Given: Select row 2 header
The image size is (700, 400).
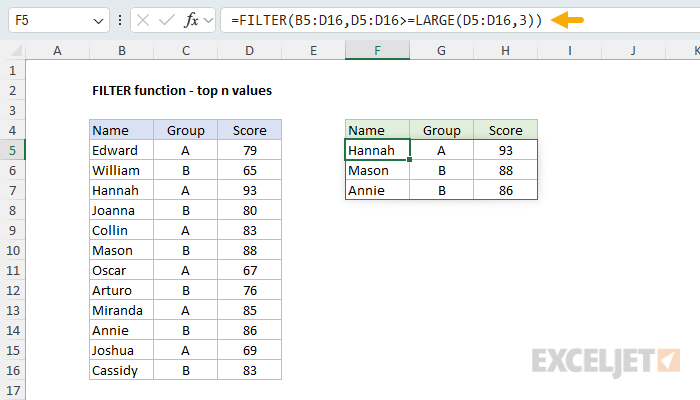Looking at the screenshot, I should coord(12,91).
